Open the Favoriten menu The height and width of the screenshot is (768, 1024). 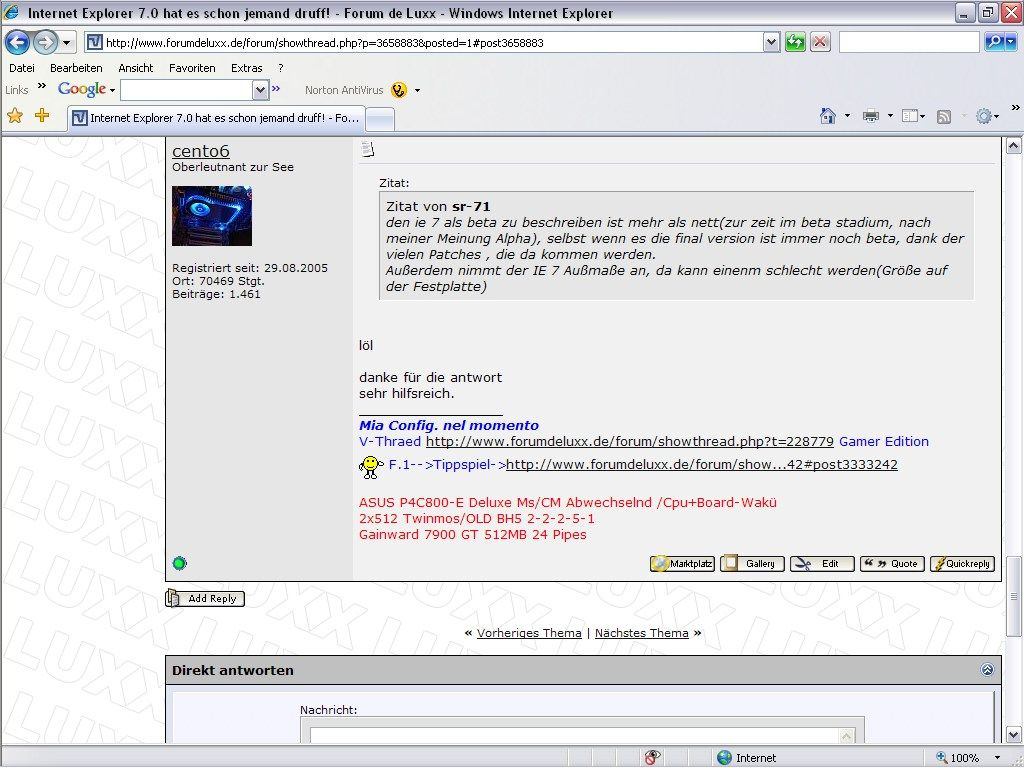[x=192, y=68]
